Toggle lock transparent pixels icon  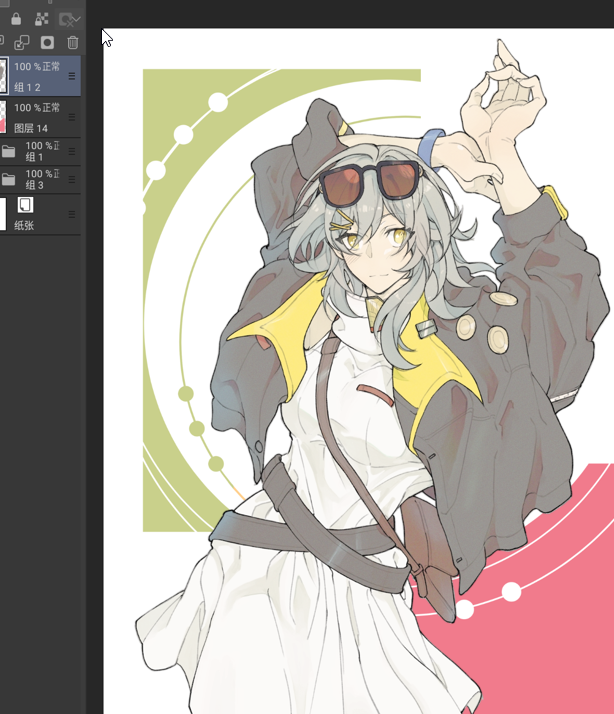point(41,19)
